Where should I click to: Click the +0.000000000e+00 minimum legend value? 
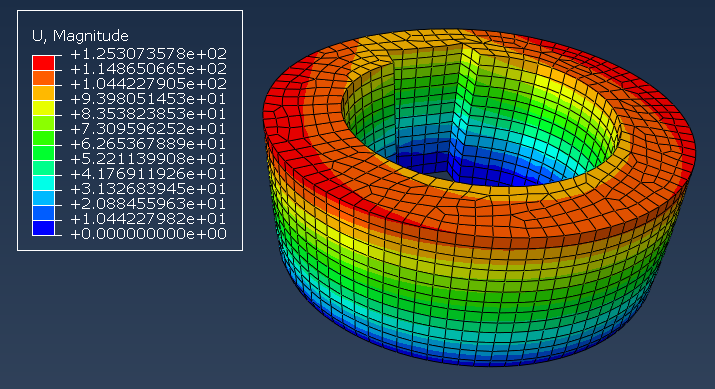click(149, 234)
